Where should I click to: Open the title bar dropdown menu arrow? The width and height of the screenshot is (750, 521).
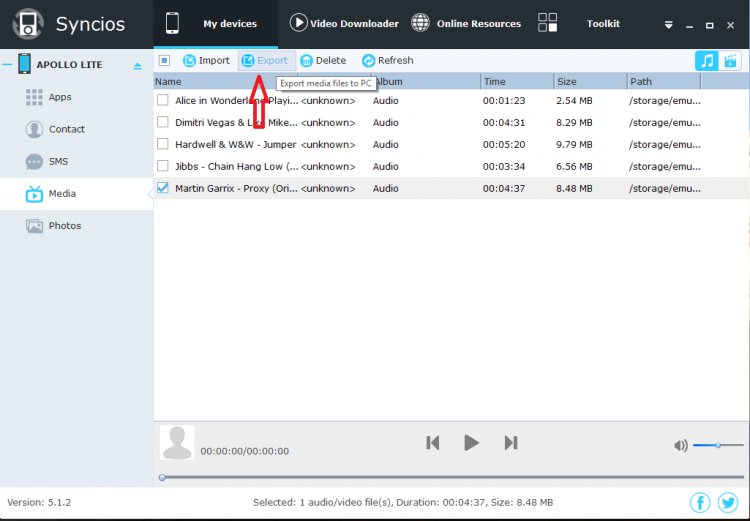(x=668, y=25)
